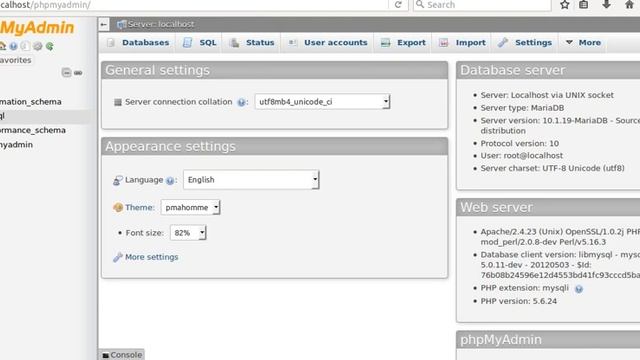This screenshot has width=640, height=360.
Task: Open the SQL tab
Action: click(200, 42)
